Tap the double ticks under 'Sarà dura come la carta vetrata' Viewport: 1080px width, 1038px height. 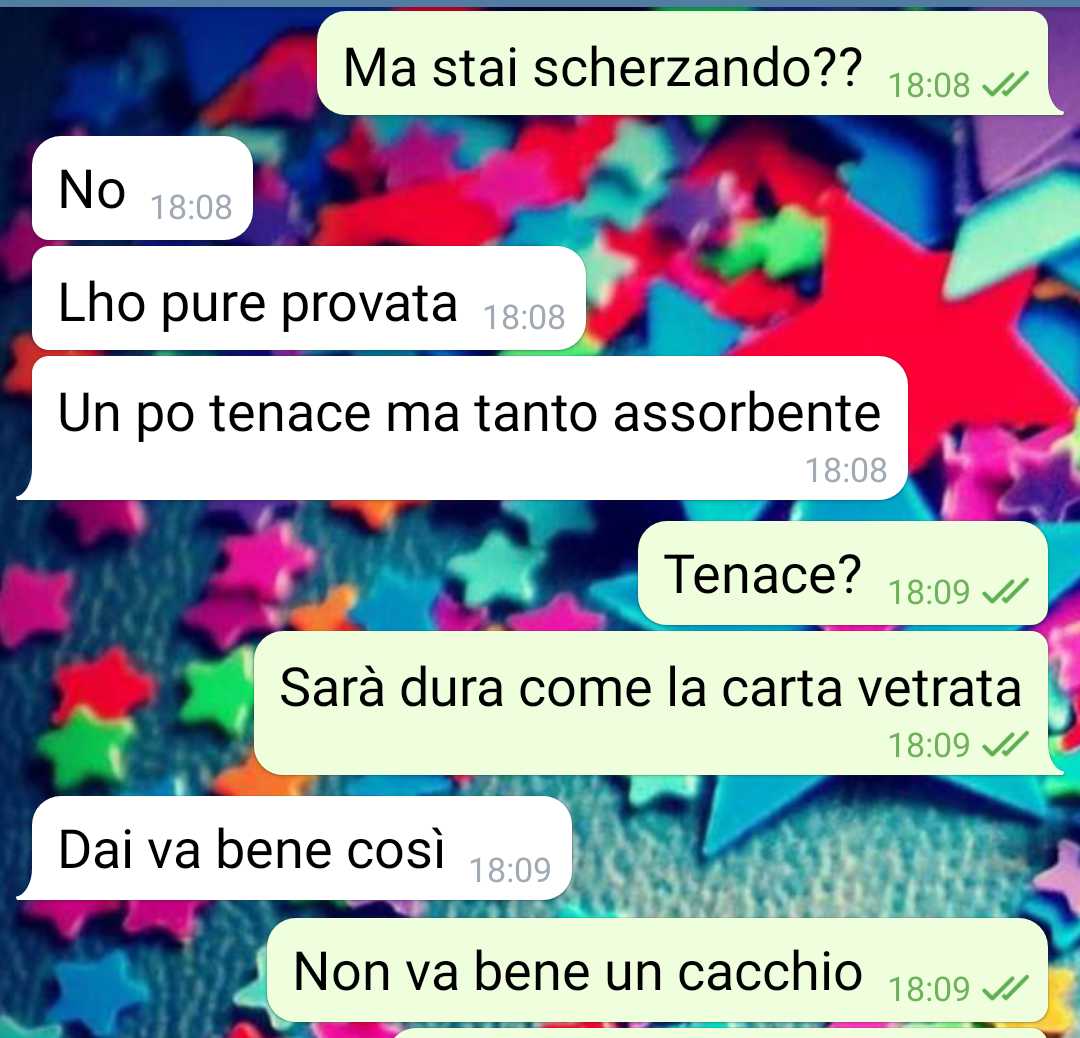(1005, 744)
